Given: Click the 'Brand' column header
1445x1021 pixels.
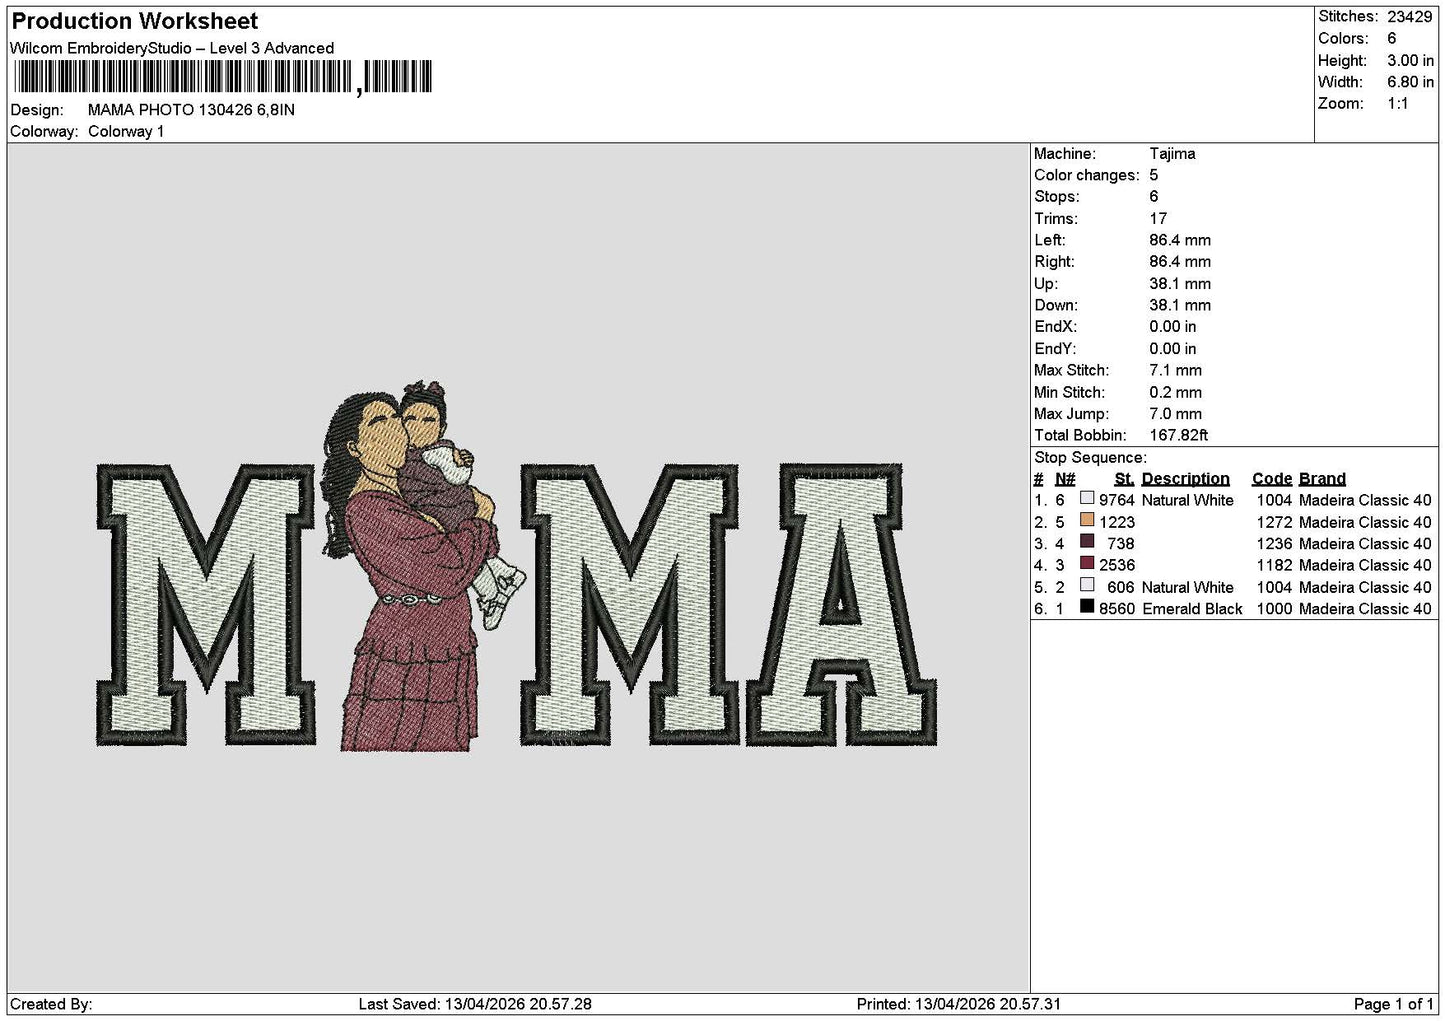Looking at the screenshot, I should coord(1322,479).
